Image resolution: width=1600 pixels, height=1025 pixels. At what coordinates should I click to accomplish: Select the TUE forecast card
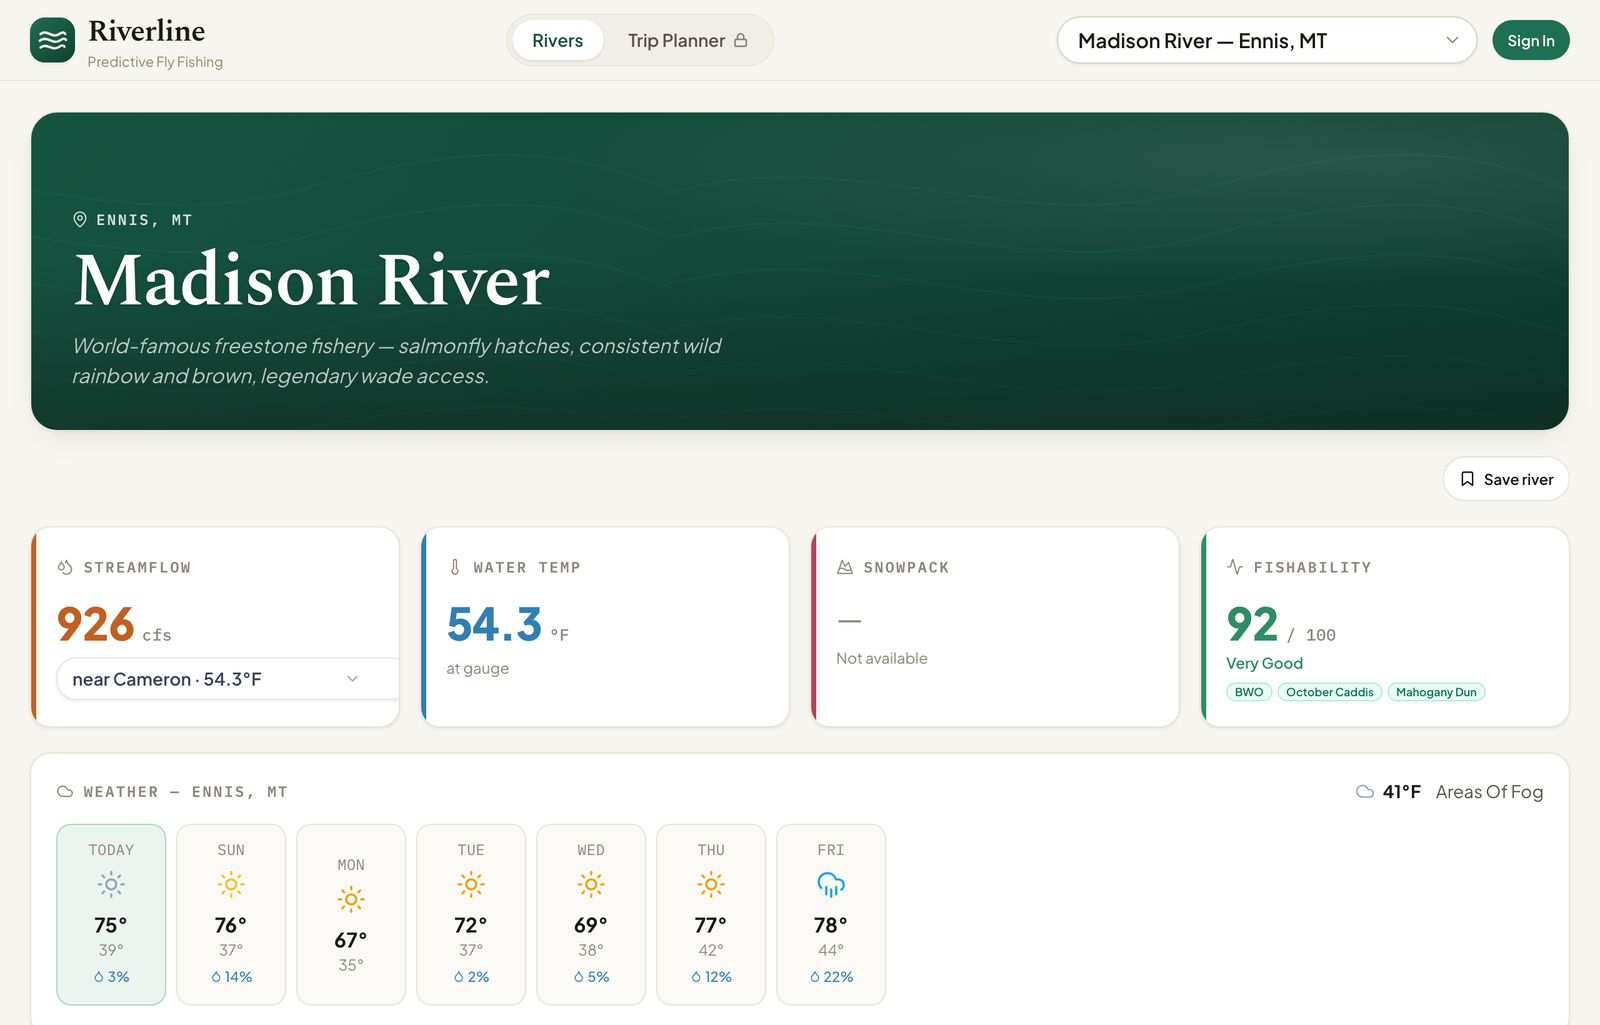point(471,914)
